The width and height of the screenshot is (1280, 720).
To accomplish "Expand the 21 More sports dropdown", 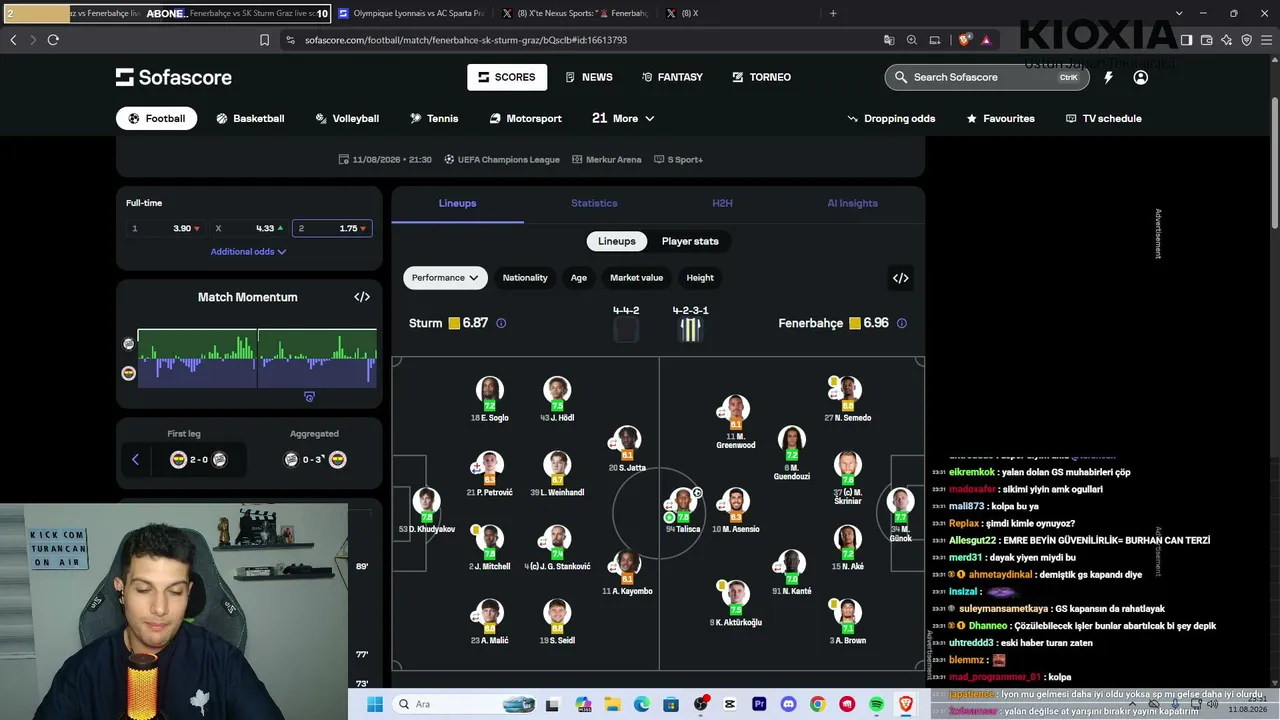I will click(x=623, y=118).
